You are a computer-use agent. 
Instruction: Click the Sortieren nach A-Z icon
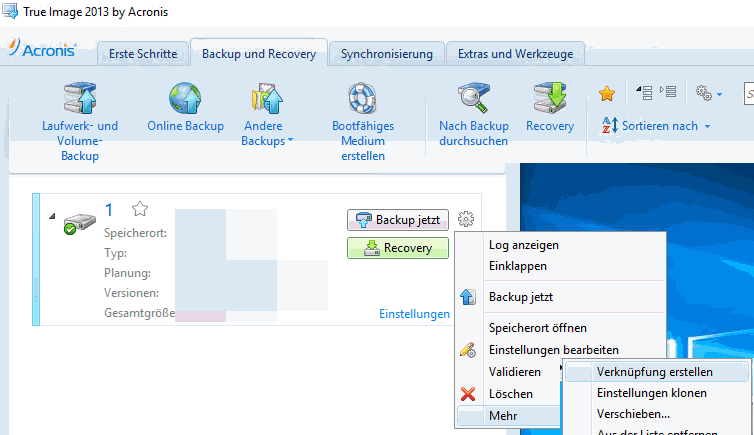click(x=610, y=125)
